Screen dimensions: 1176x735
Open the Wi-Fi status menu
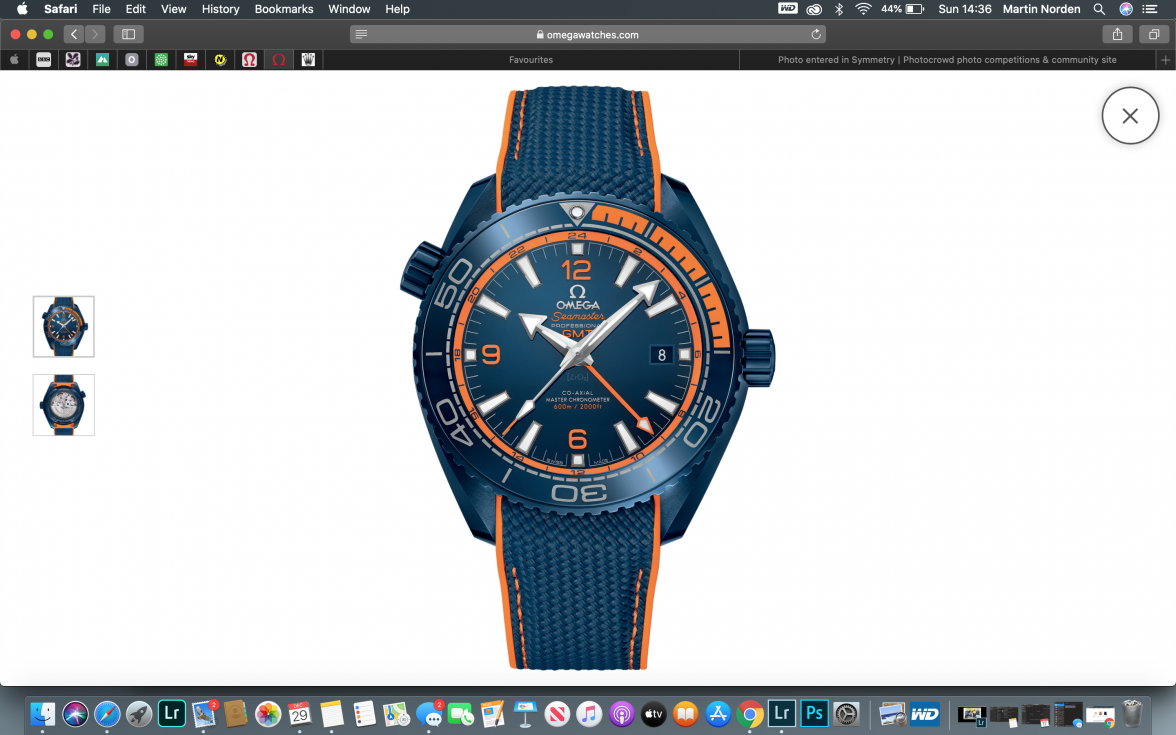pos(863,9)
